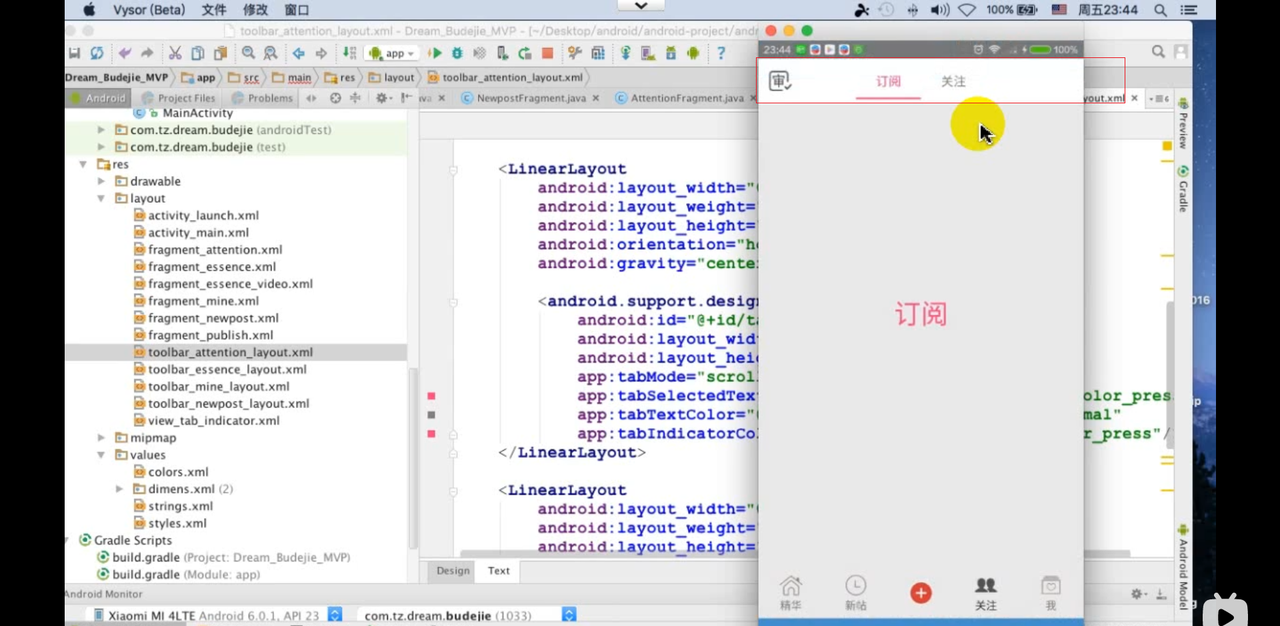1280x626 pixels.
Task: Open the AttentionFragment.java editor tab
Action: 686,98
